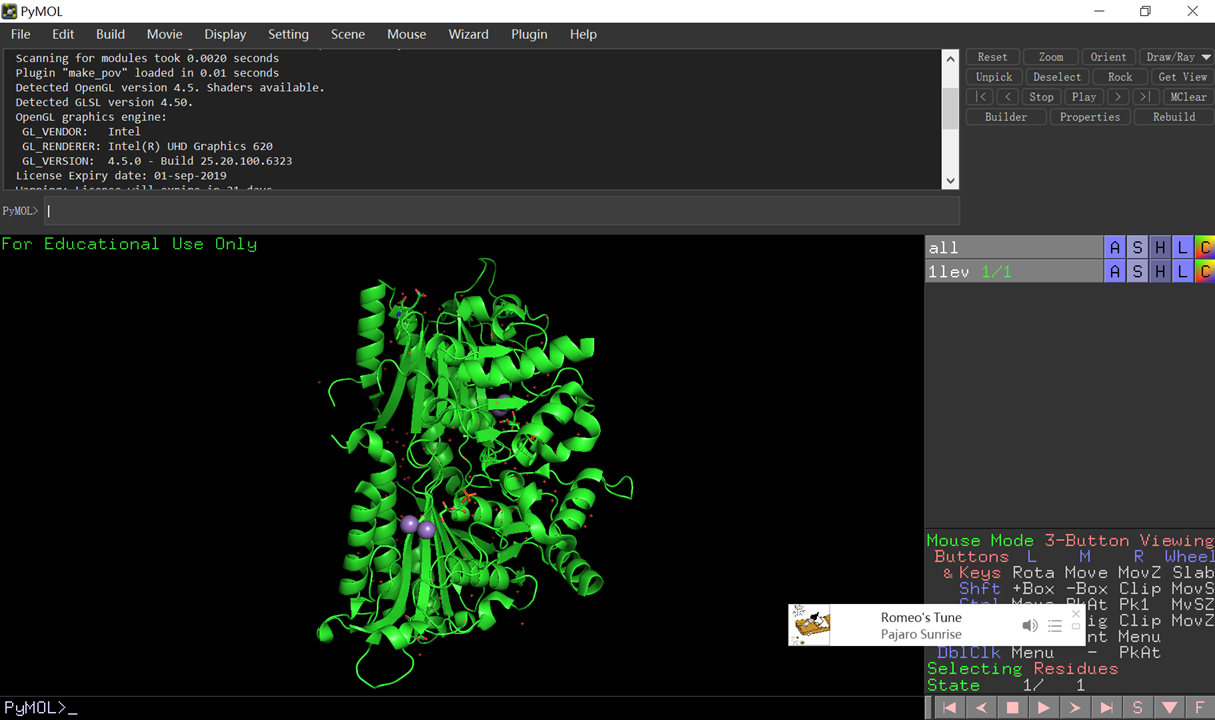Open Color menu for 'all' row
Screen dimensions: 1215x720
coord(1205,247)
